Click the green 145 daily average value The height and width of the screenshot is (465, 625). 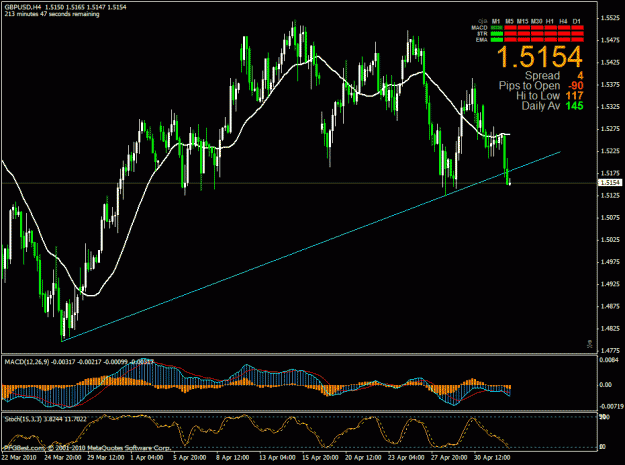(x=574, y=106)
